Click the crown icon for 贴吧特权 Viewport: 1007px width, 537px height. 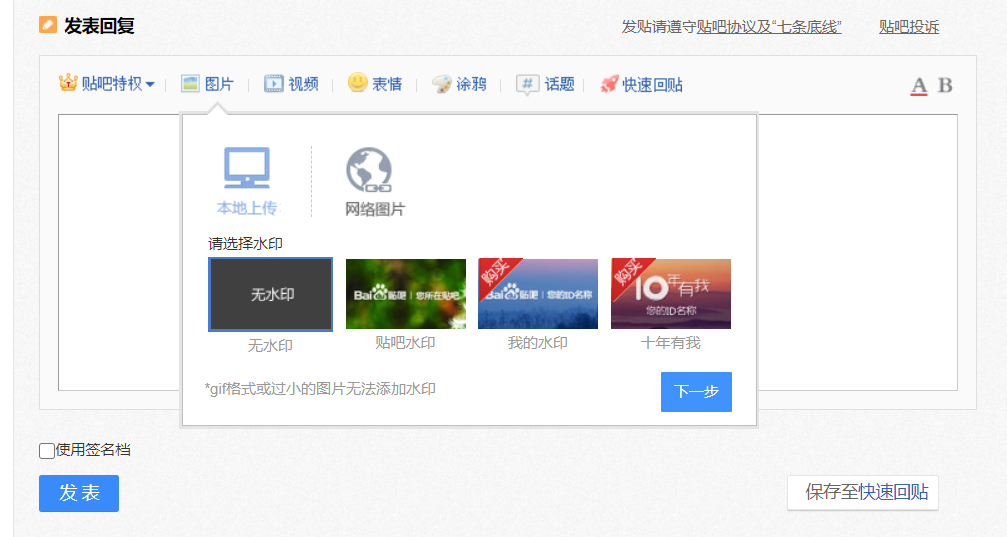pyautogui.click(x=68, y=83)
